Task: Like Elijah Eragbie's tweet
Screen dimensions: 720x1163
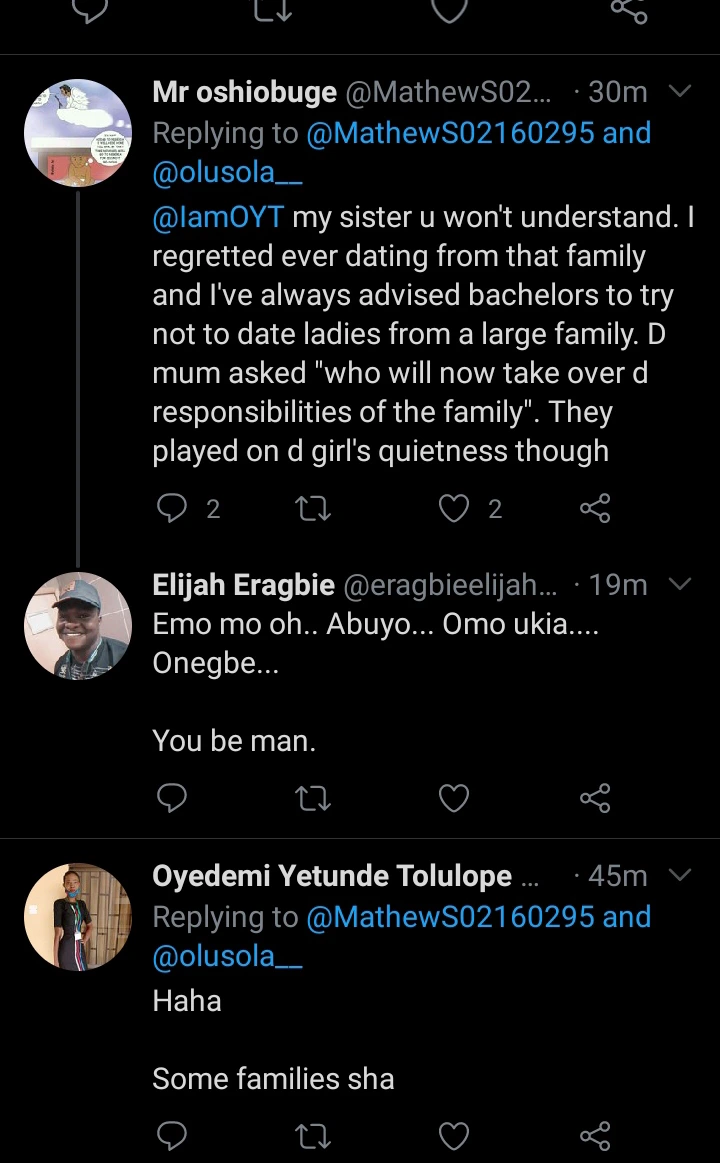Action: [x=455, y=797]
